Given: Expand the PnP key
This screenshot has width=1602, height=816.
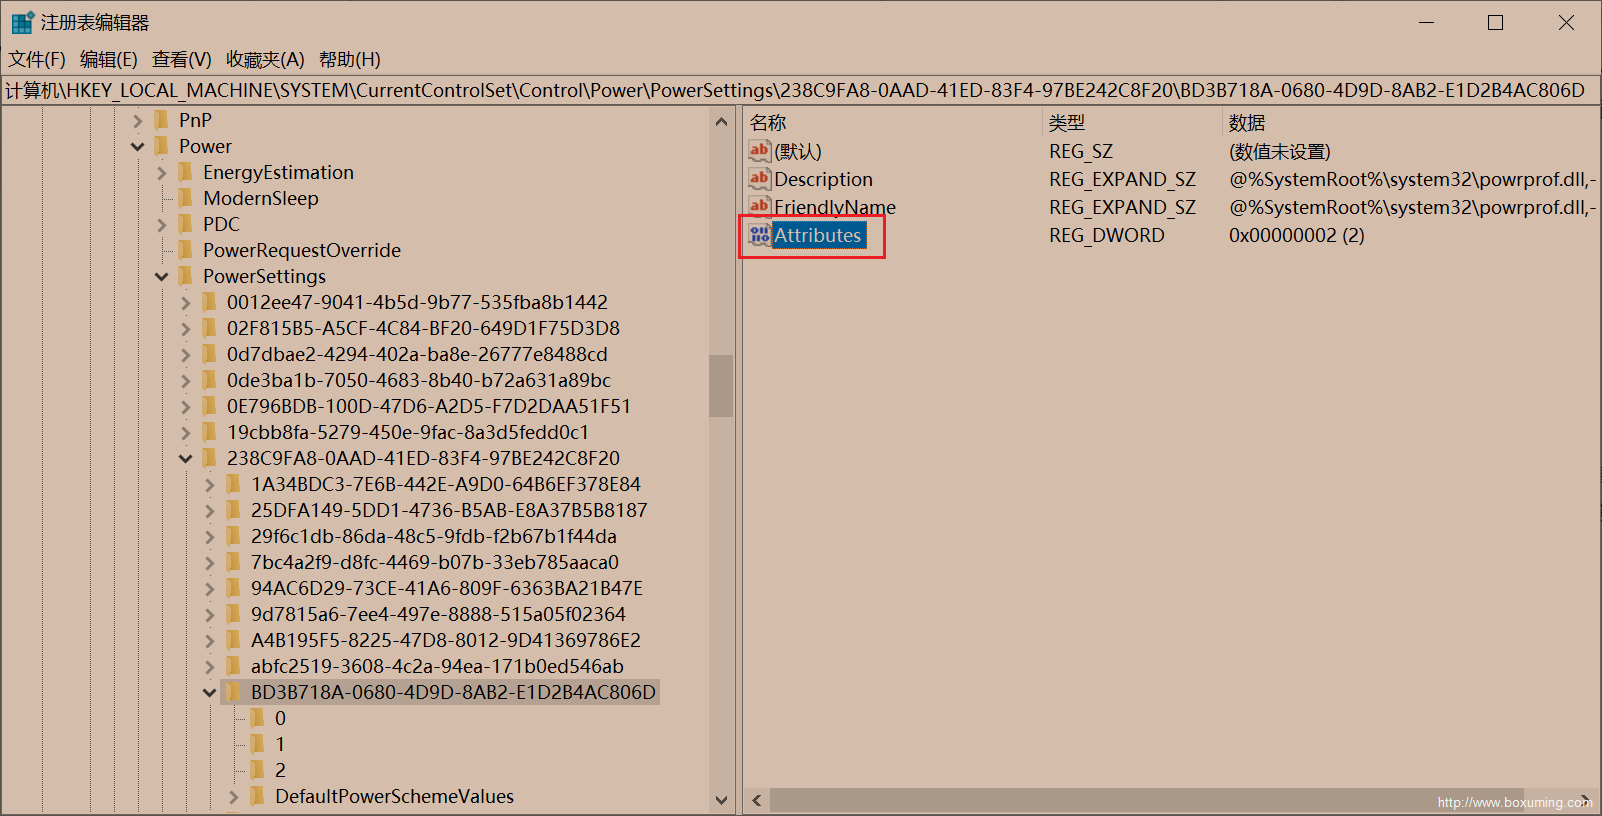Looking at the screenshot, I should pos(138,121).
